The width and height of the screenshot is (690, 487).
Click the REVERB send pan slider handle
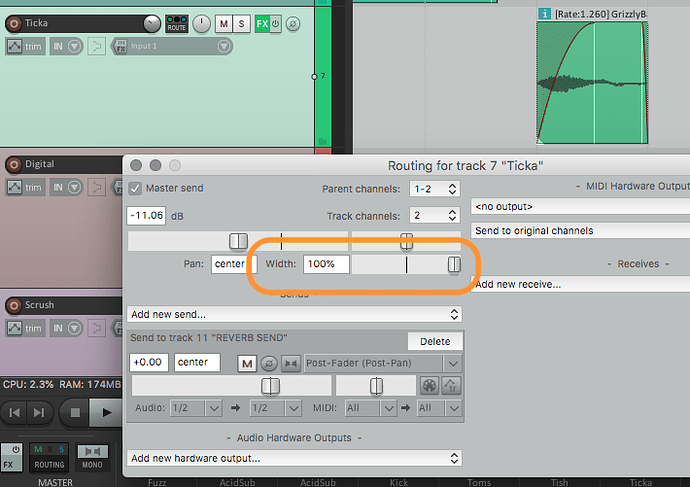pyautogui.click(x=376, y=386)
